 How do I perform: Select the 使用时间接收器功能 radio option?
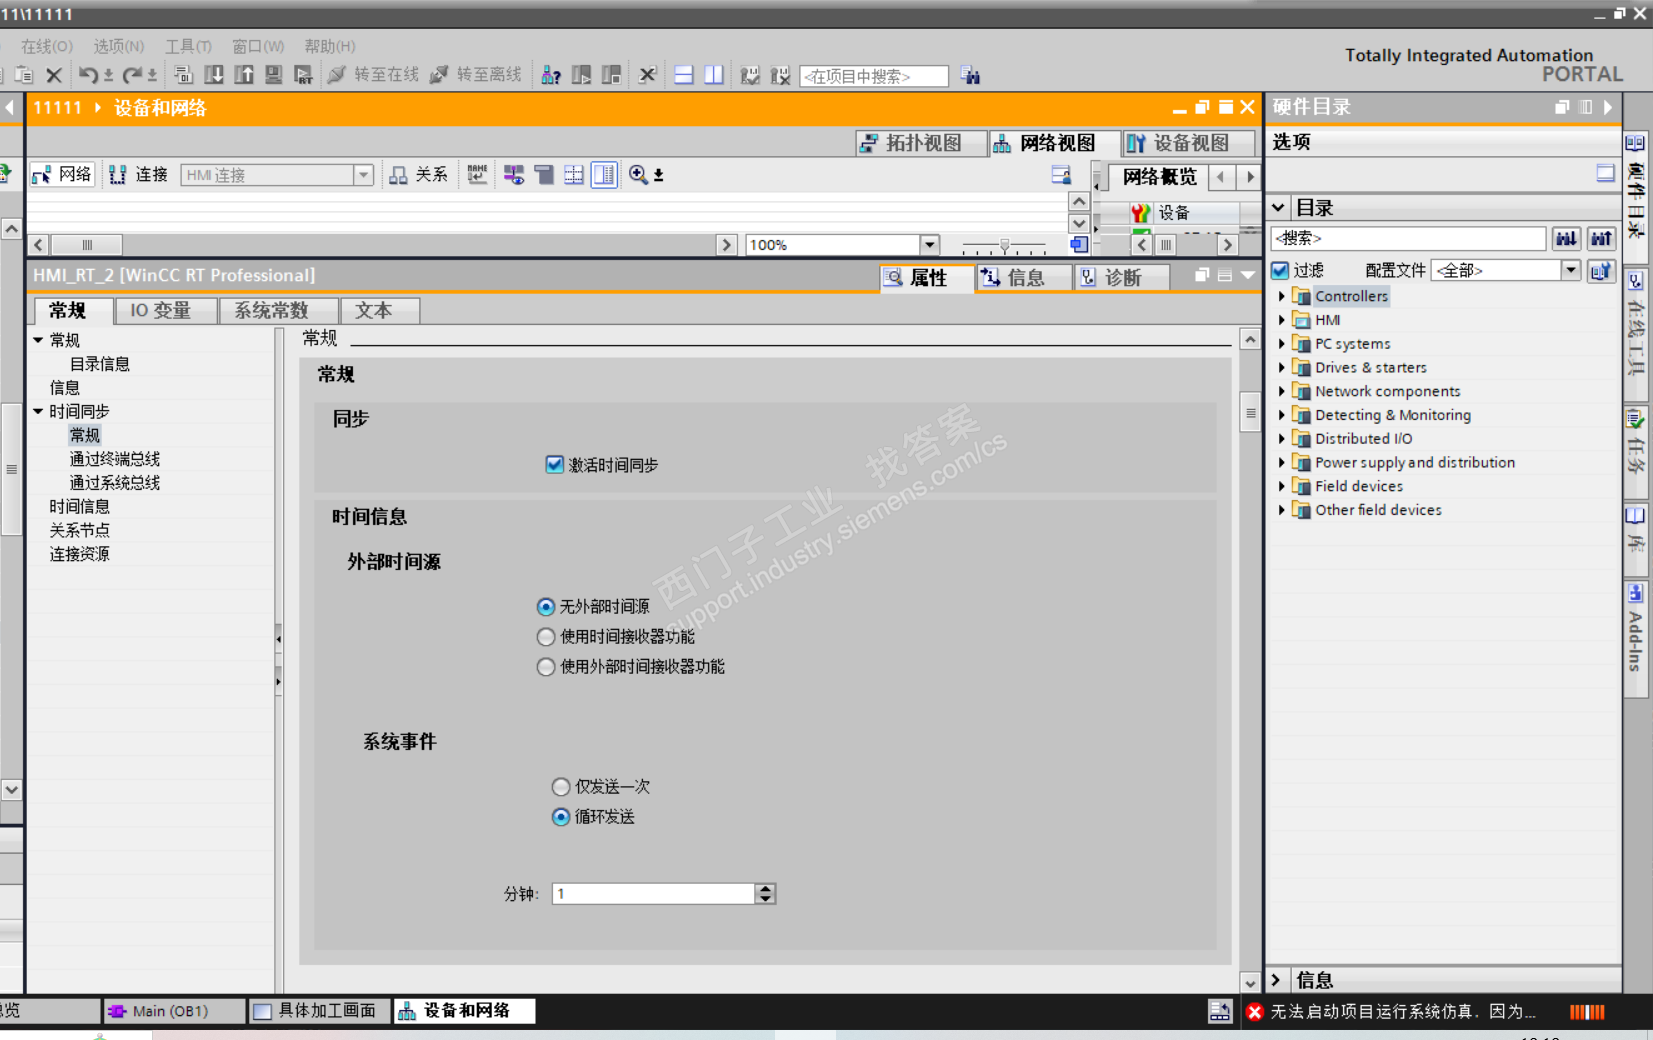(x=546, y=637)
